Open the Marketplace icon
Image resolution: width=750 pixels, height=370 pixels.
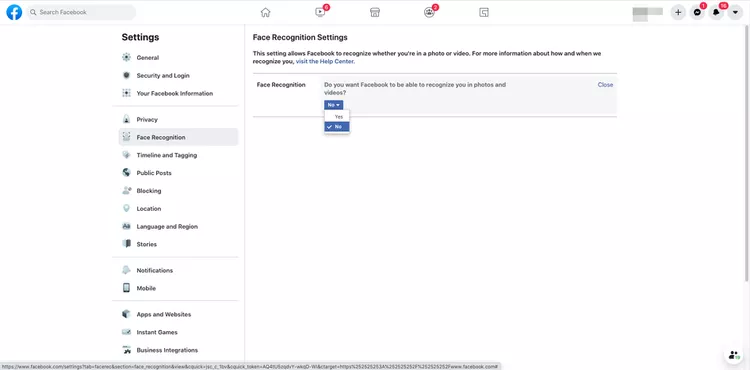375,12
